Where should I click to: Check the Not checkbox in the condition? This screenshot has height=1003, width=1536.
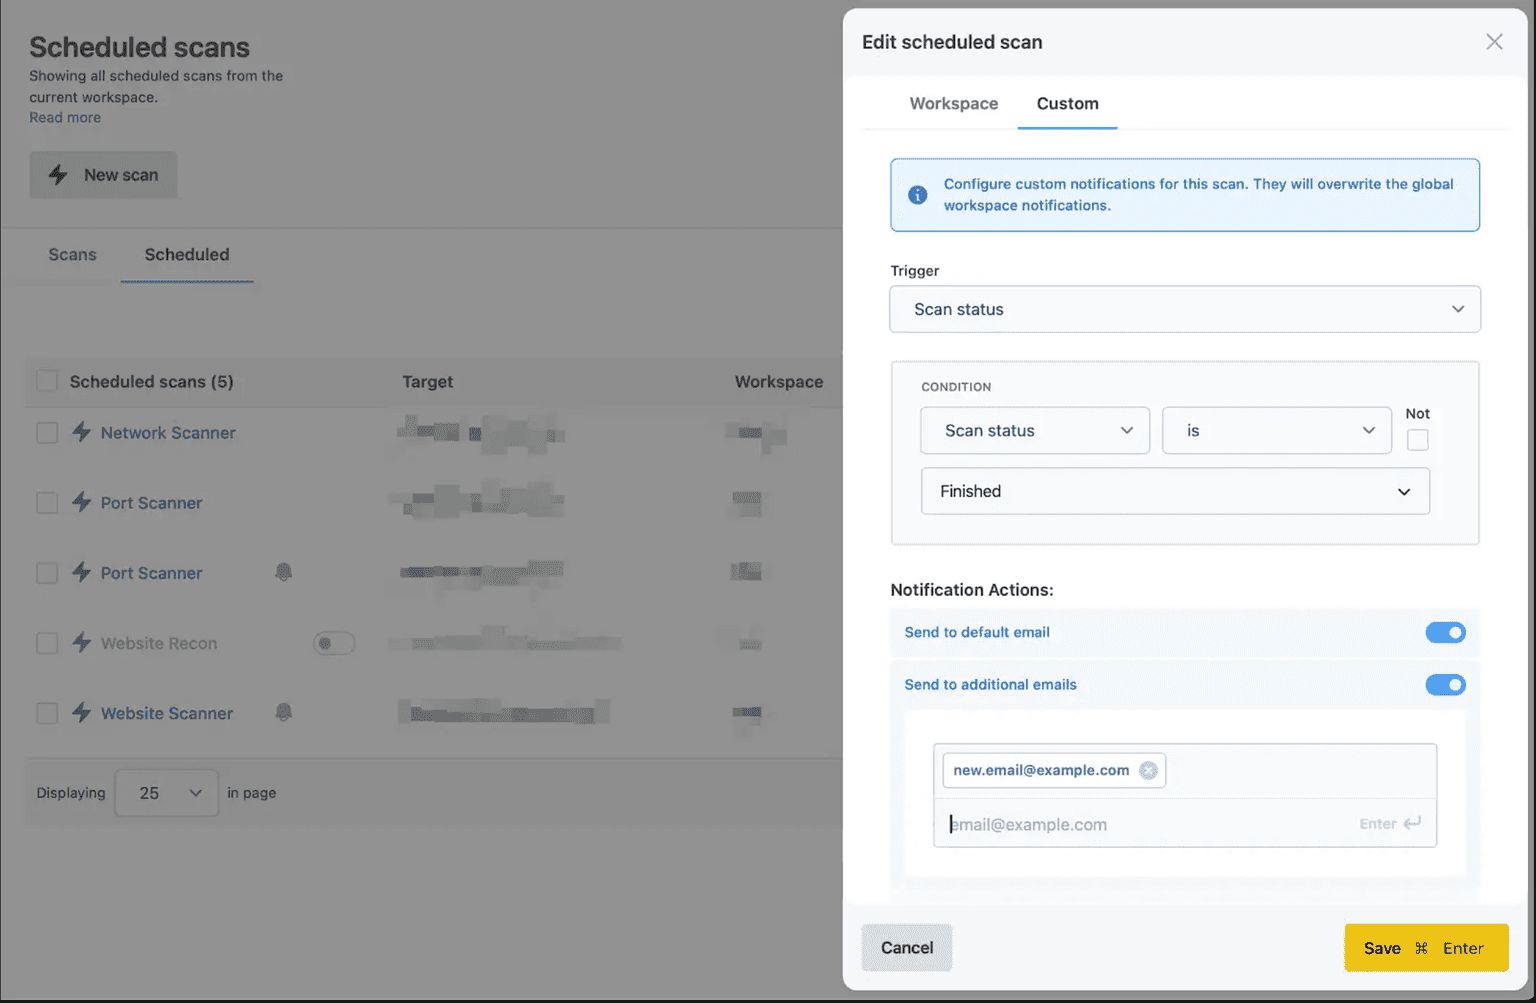[1417, 440]
